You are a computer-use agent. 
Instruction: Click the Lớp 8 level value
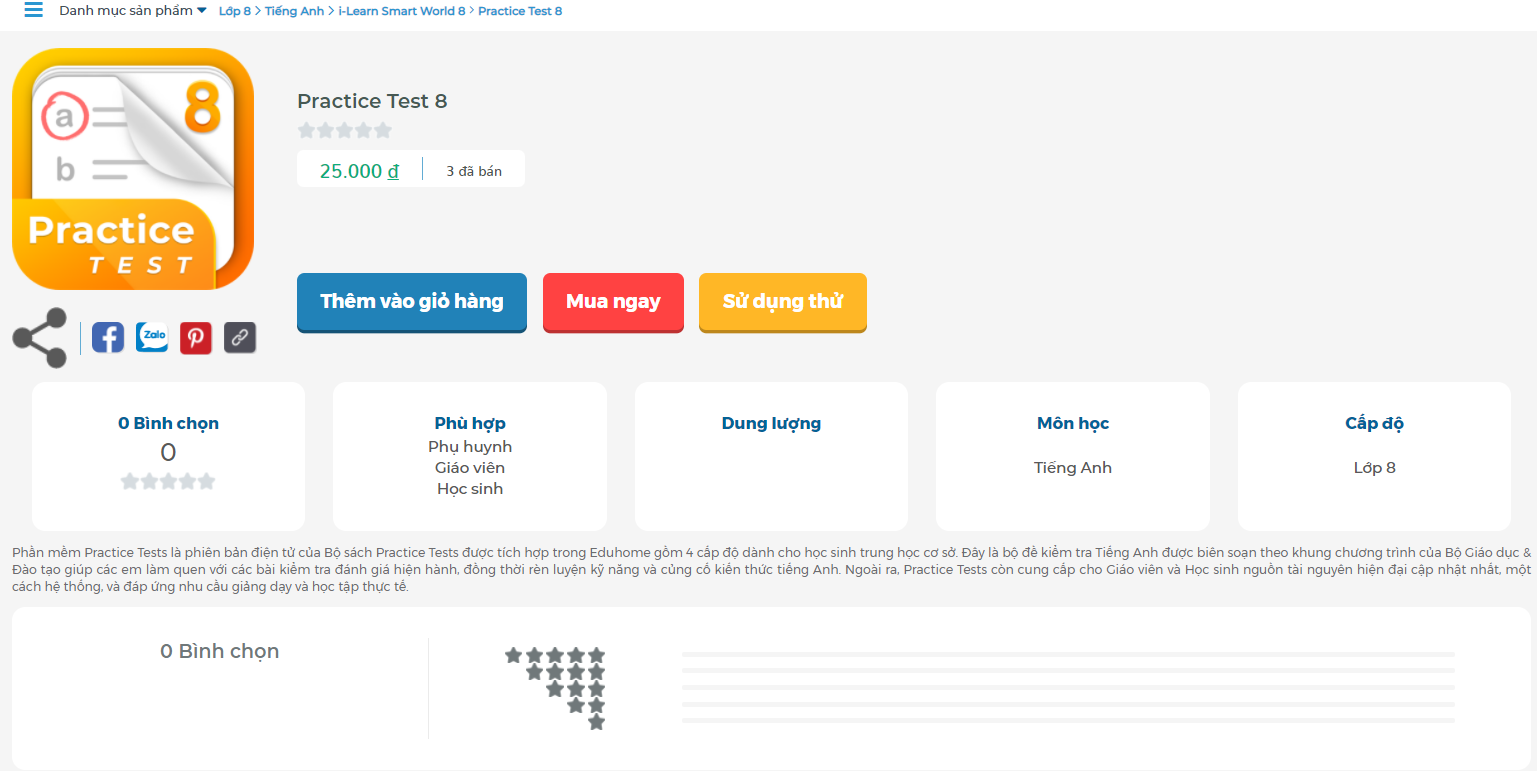click(x=1375, y=467)
